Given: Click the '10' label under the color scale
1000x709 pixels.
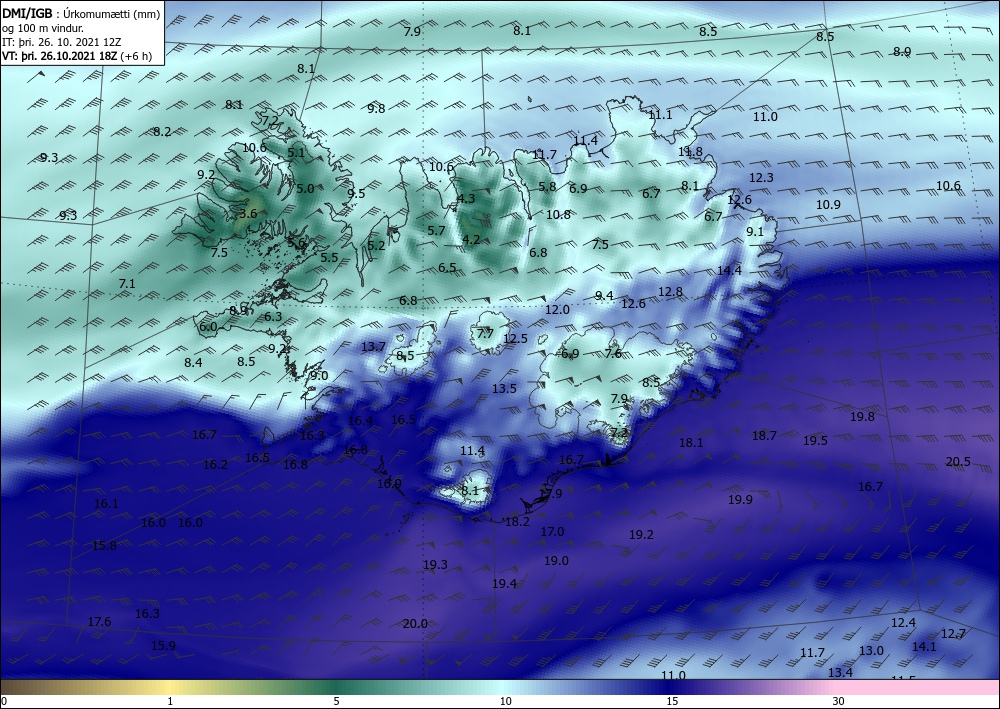Looking at the screenshot, I should coord(505,701).
